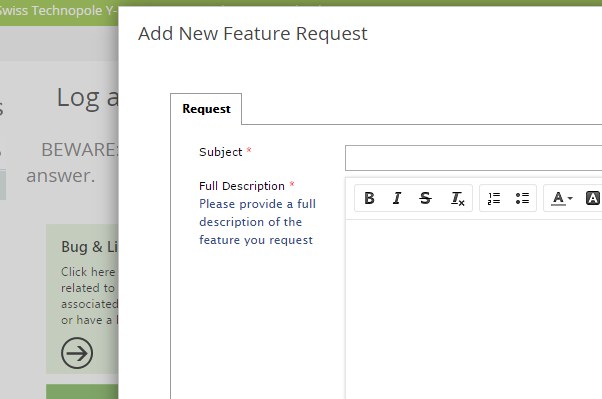Click the green bar below the Bug card
The width and height of the screenshot is (602, 399).
(82, 391)
